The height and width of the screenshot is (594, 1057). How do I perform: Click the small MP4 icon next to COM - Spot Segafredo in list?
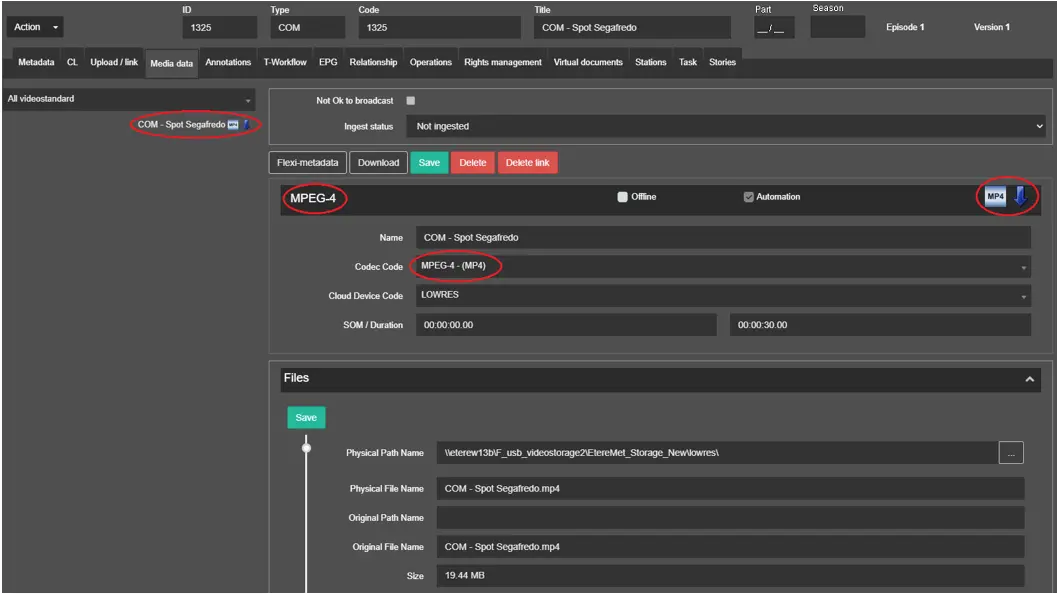tap(233, 125)
